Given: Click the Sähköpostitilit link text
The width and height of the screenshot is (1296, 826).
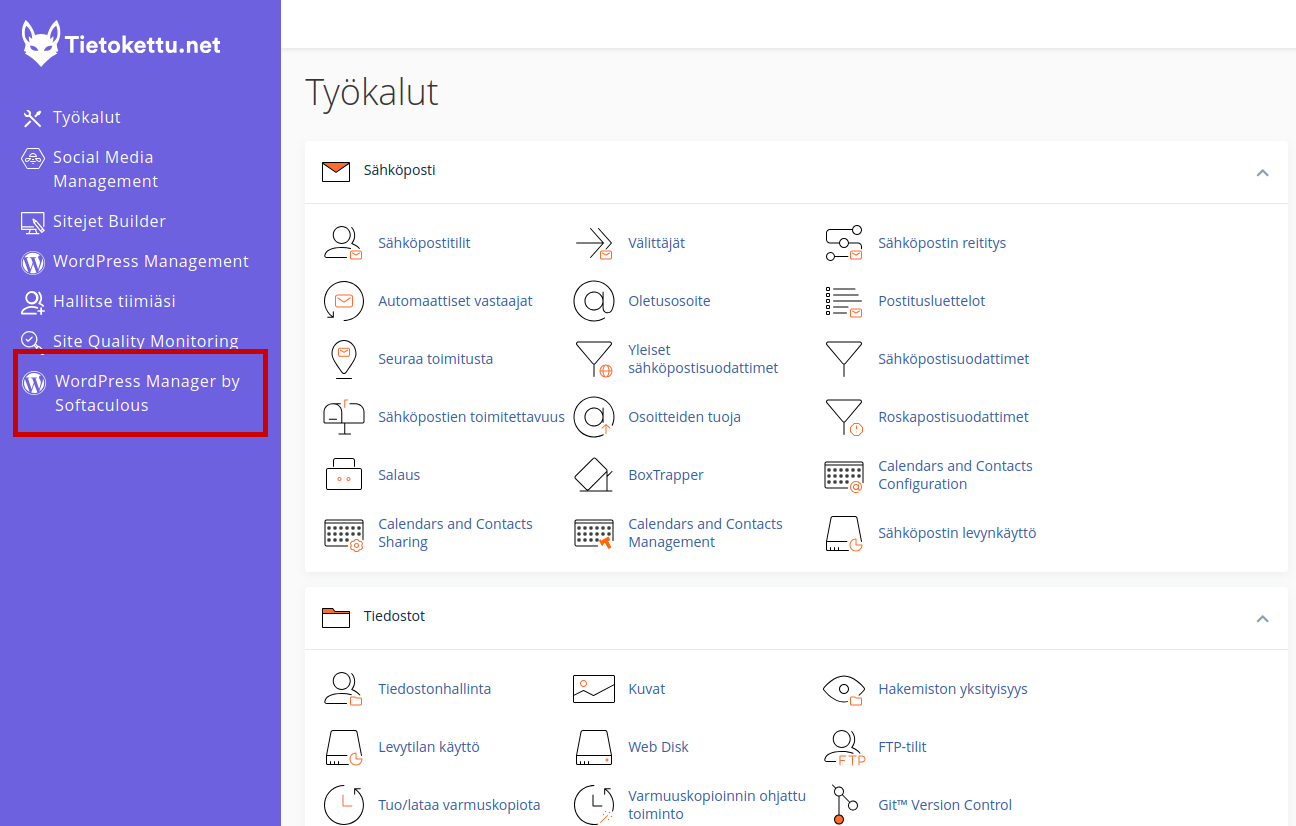Looking at the screenshot, I should 424,243.
